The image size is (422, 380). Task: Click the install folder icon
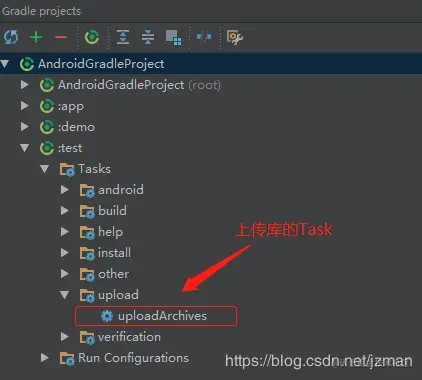click(x=87, y=253)
